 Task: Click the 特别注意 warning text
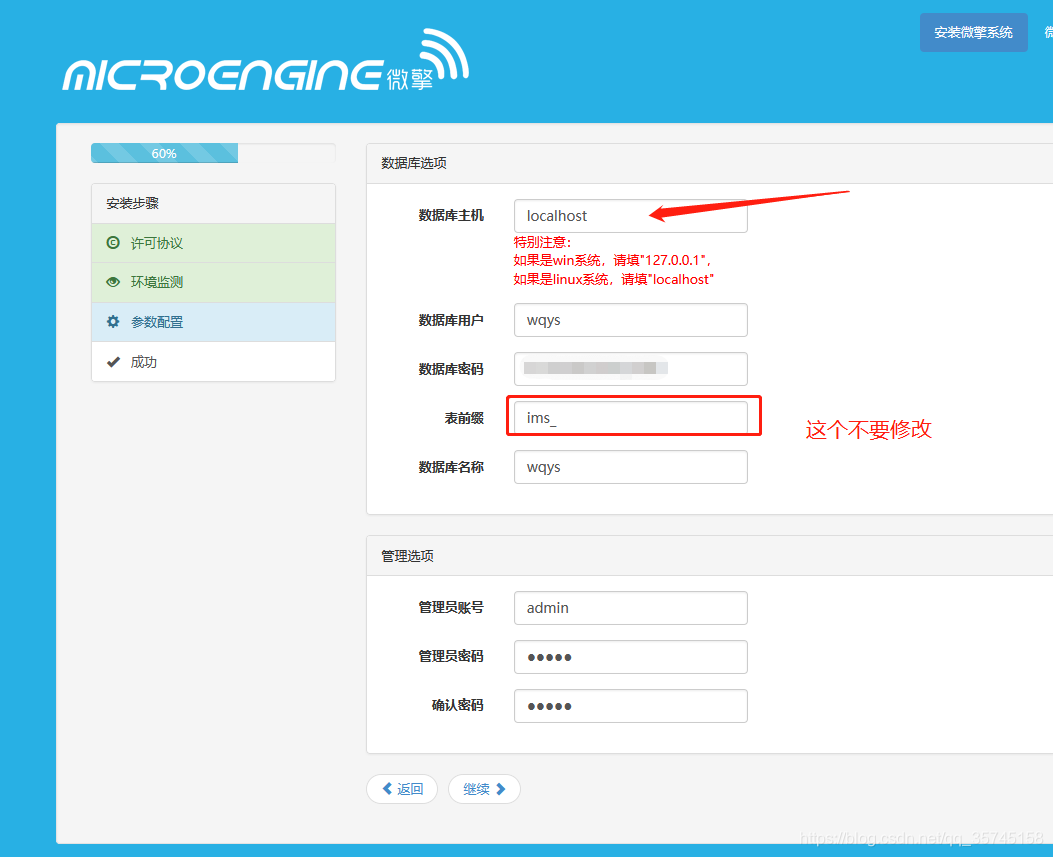pos(543,242)
